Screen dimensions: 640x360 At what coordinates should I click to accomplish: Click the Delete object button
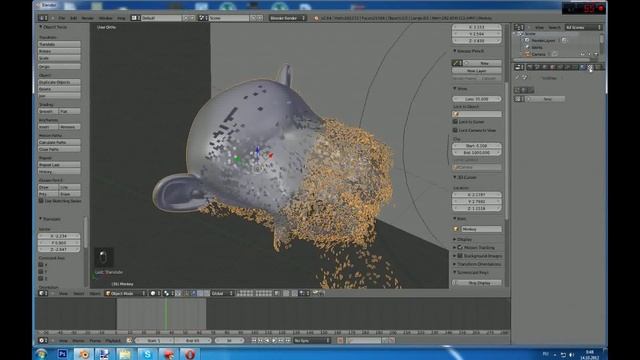click(59, 89)
